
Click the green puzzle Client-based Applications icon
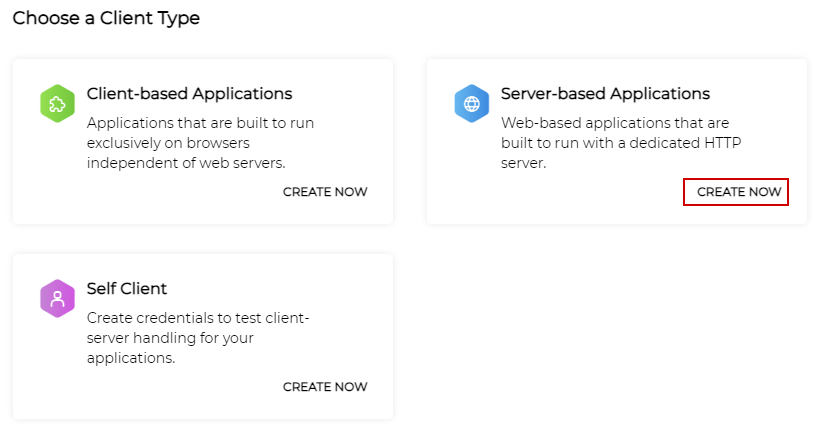[x=57, y=104]
